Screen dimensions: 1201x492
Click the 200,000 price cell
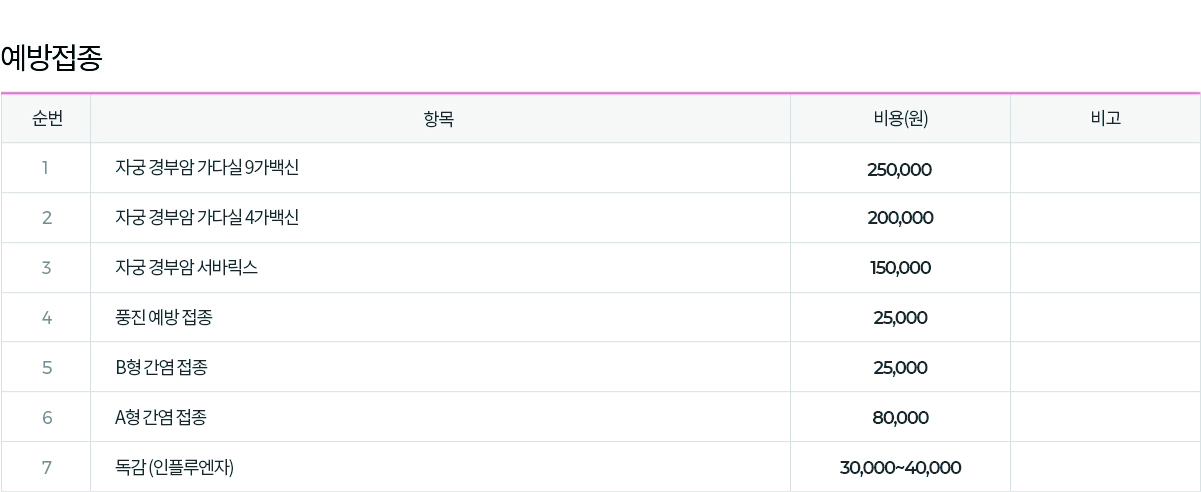[x=900, y=218]
